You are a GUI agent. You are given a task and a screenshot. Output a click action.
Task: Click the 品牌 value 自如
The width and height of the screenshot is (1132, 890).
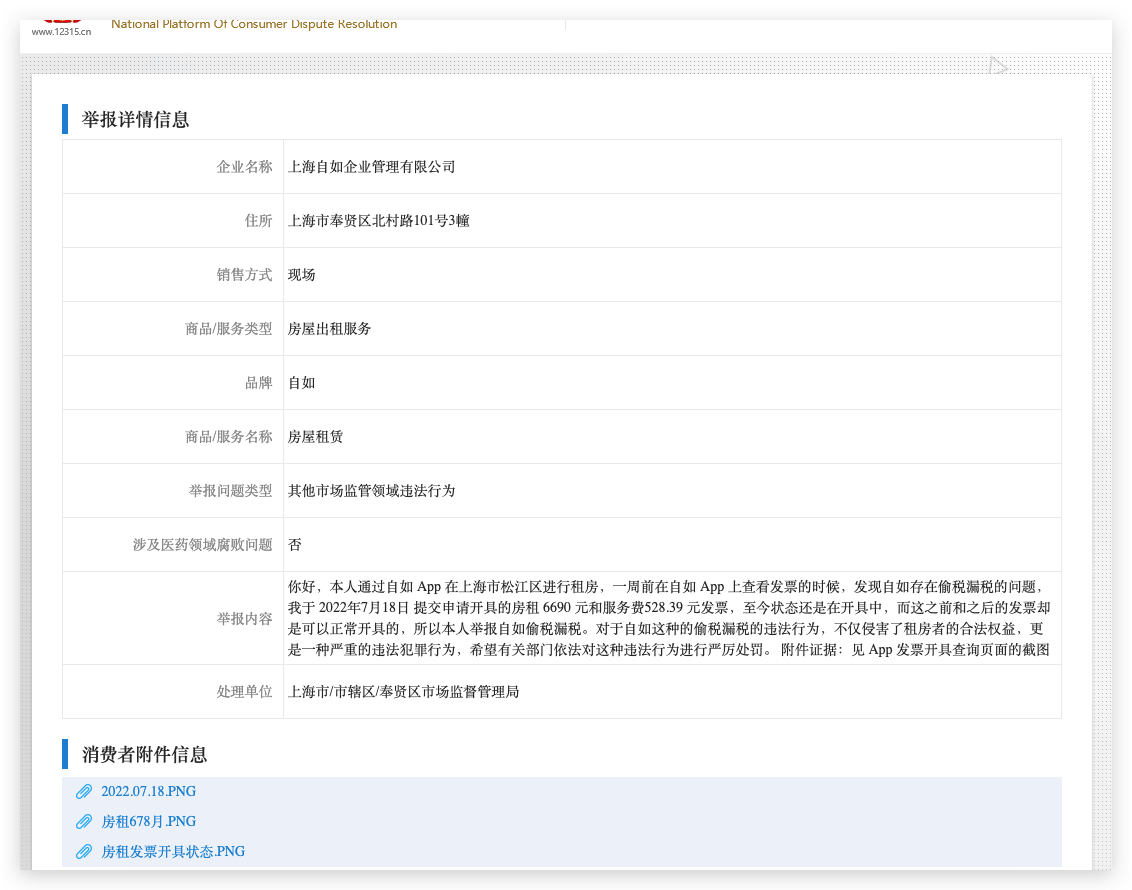coord(301,383)
